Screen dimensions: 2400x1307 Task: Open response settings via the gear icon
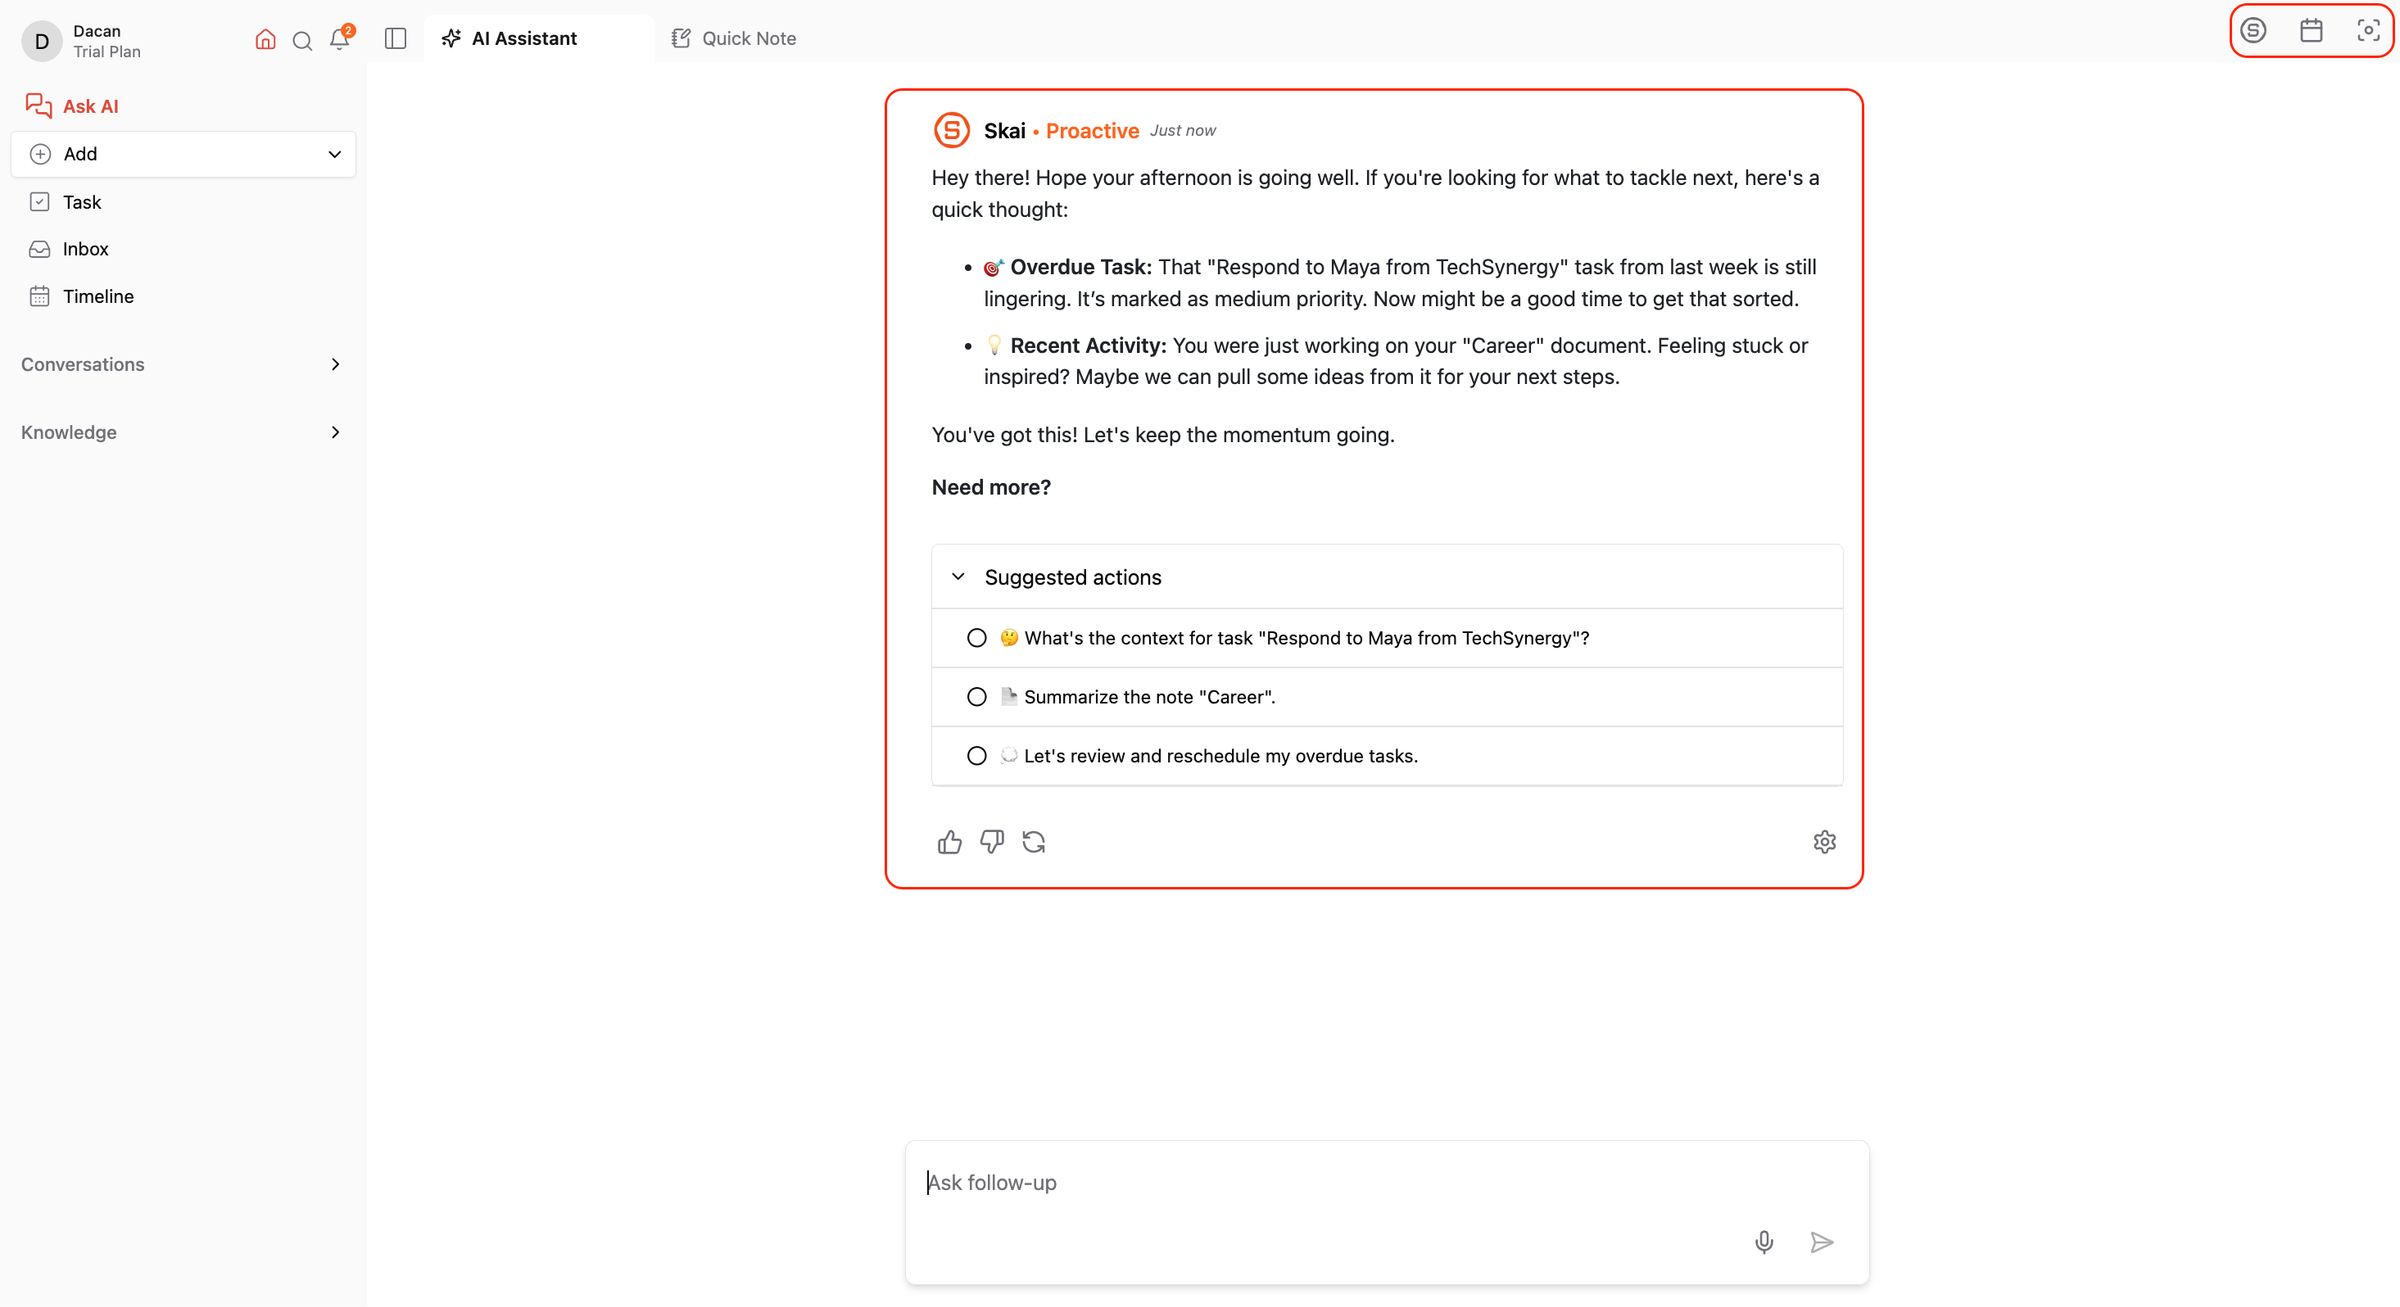click(x=1825, y=841)
